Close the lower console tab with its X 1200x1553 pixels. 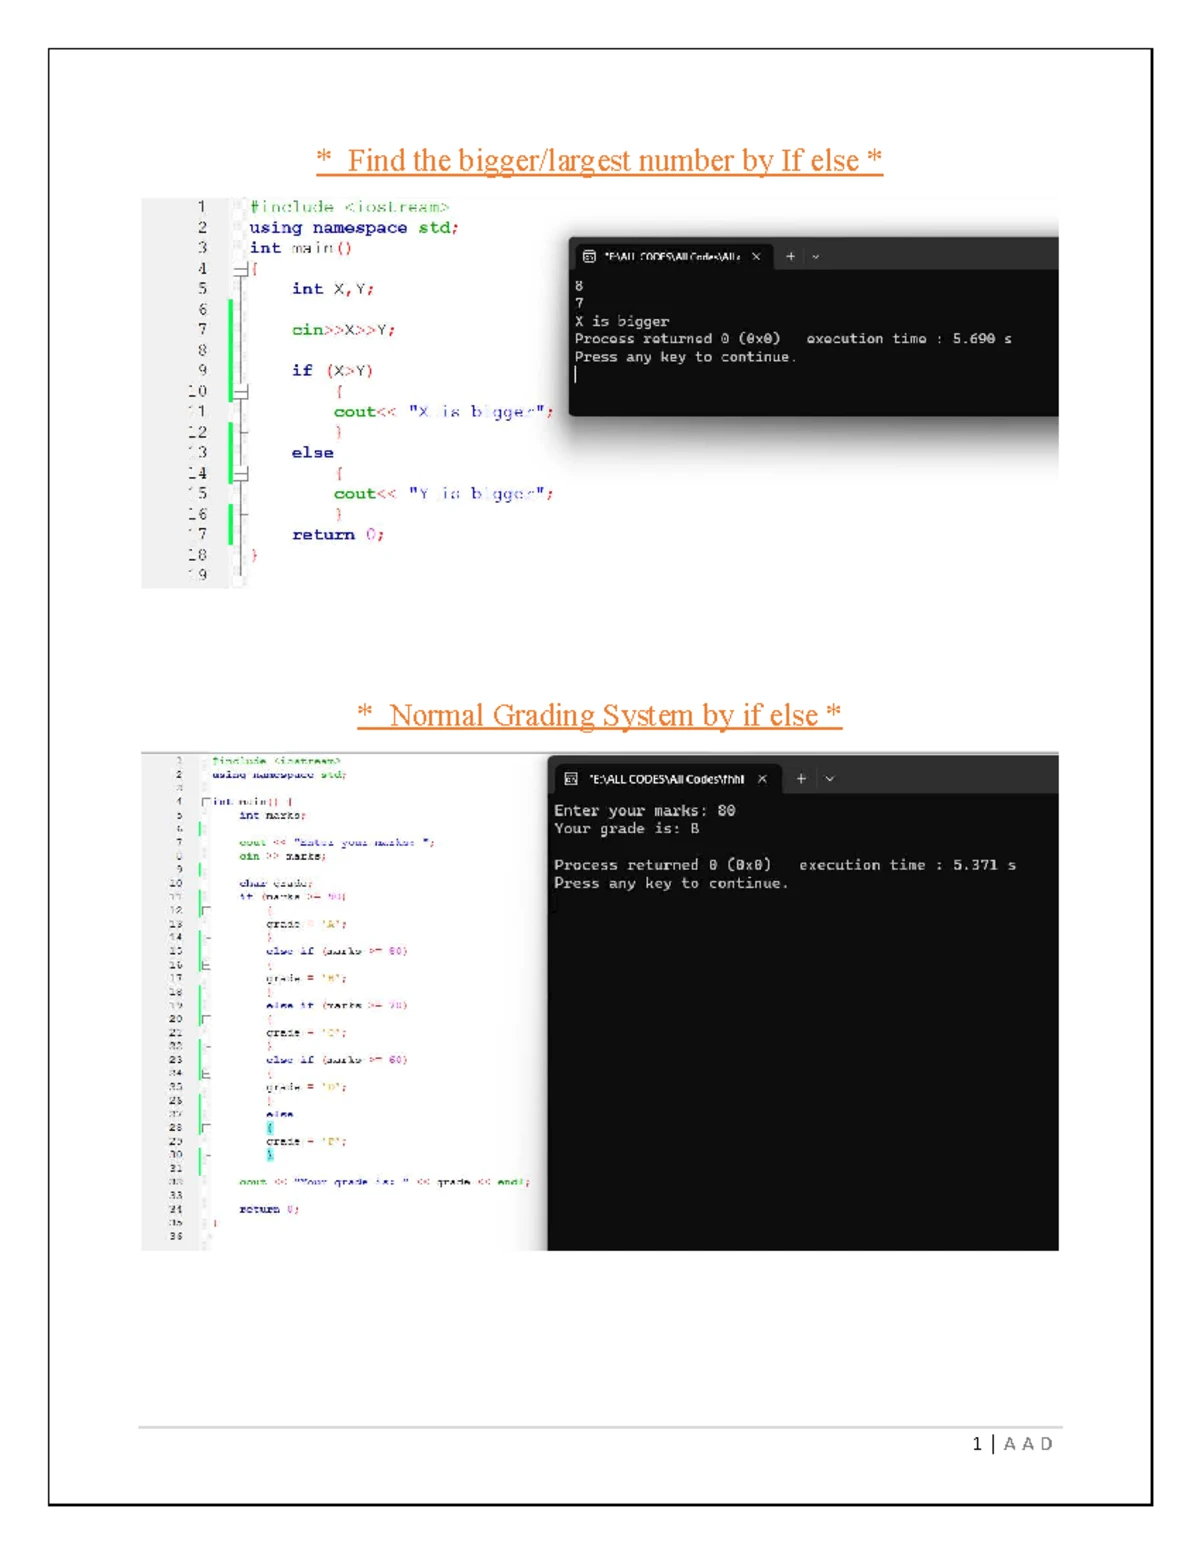pyautogui.click(x=763, y=779)
